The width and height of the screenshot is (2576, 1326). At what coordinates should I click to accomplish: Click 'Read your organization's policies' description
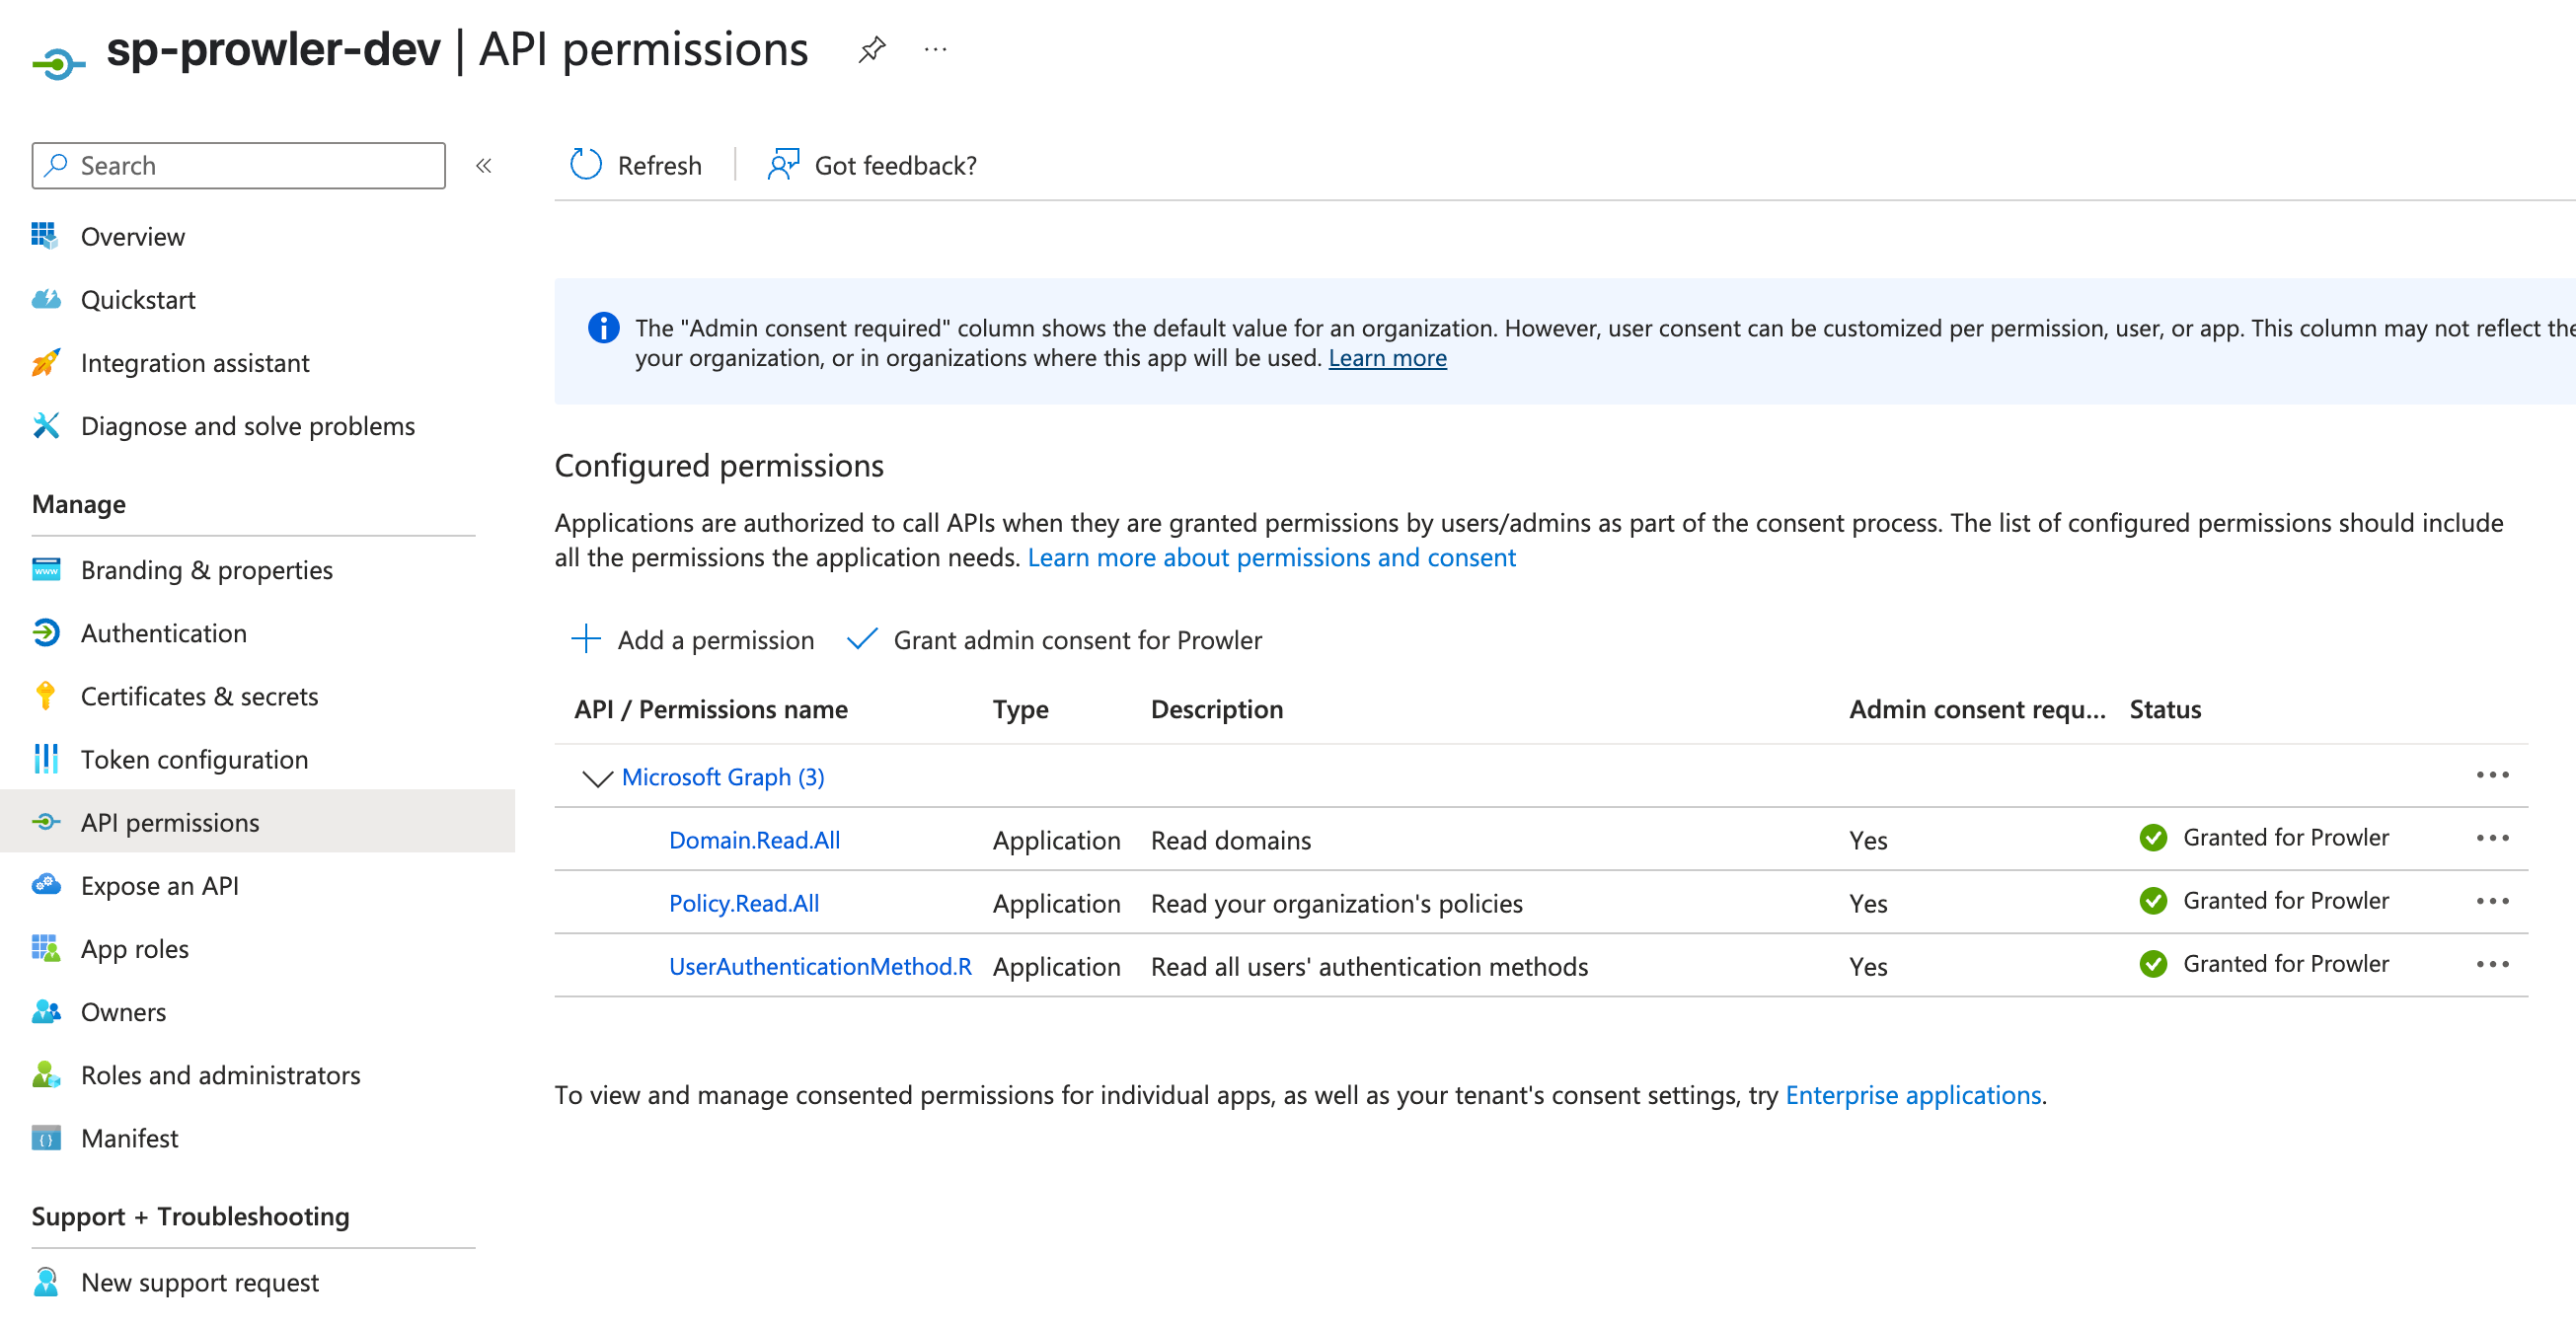coord(1336,902)
